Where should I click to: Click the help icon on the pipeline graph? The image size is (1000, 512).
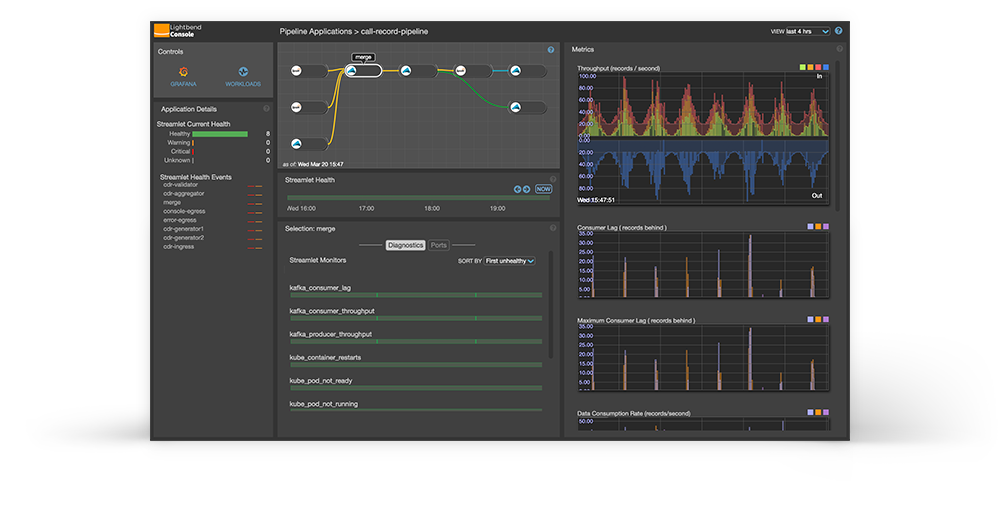pyautogui.click(x=550, y=50)
